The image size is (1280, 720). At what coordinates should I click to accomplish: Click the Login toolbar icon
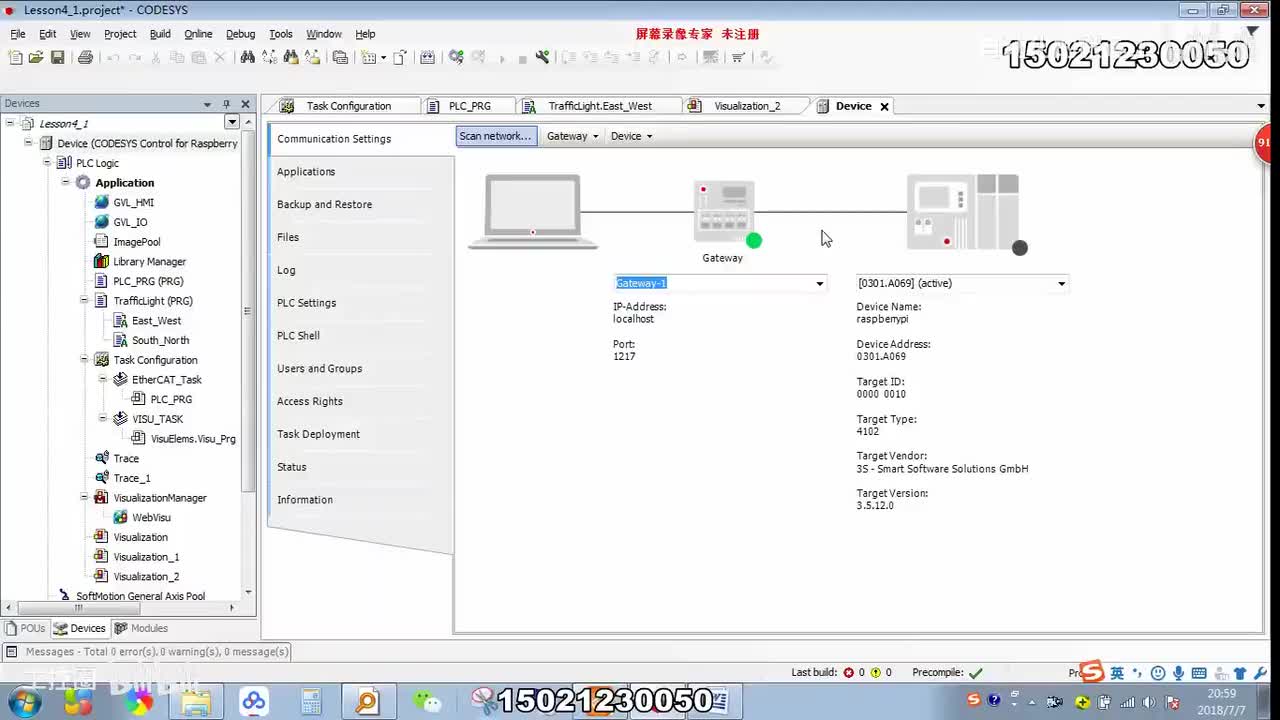456,57
